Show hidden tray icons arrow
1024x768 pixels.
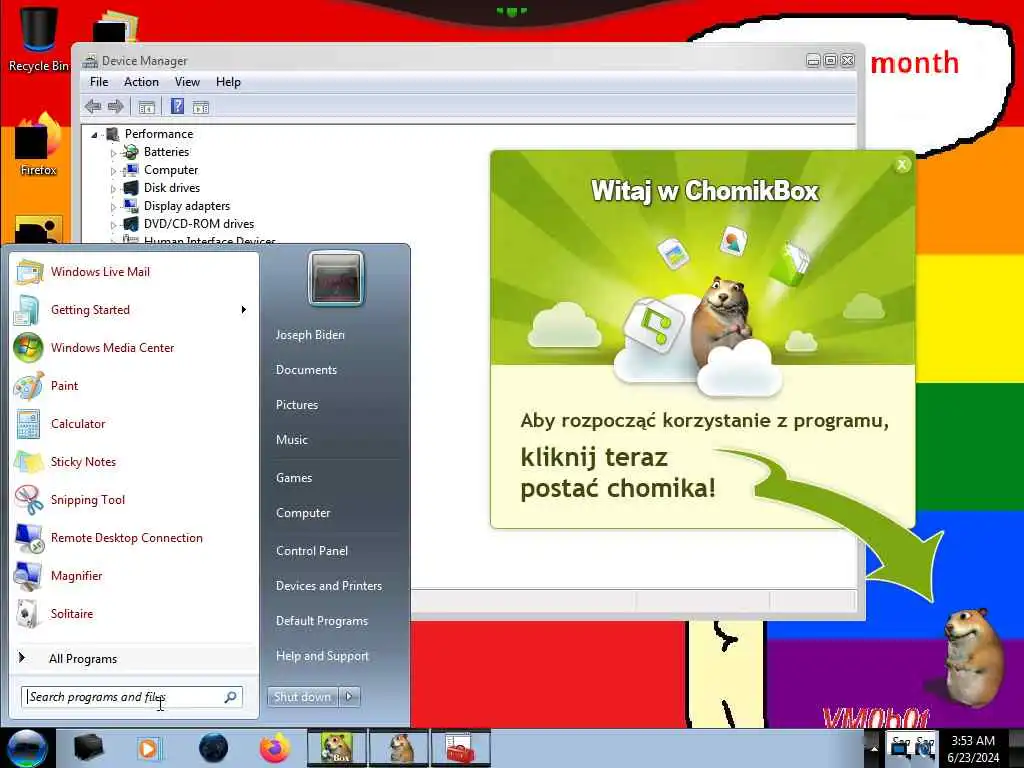pos(874,748)
